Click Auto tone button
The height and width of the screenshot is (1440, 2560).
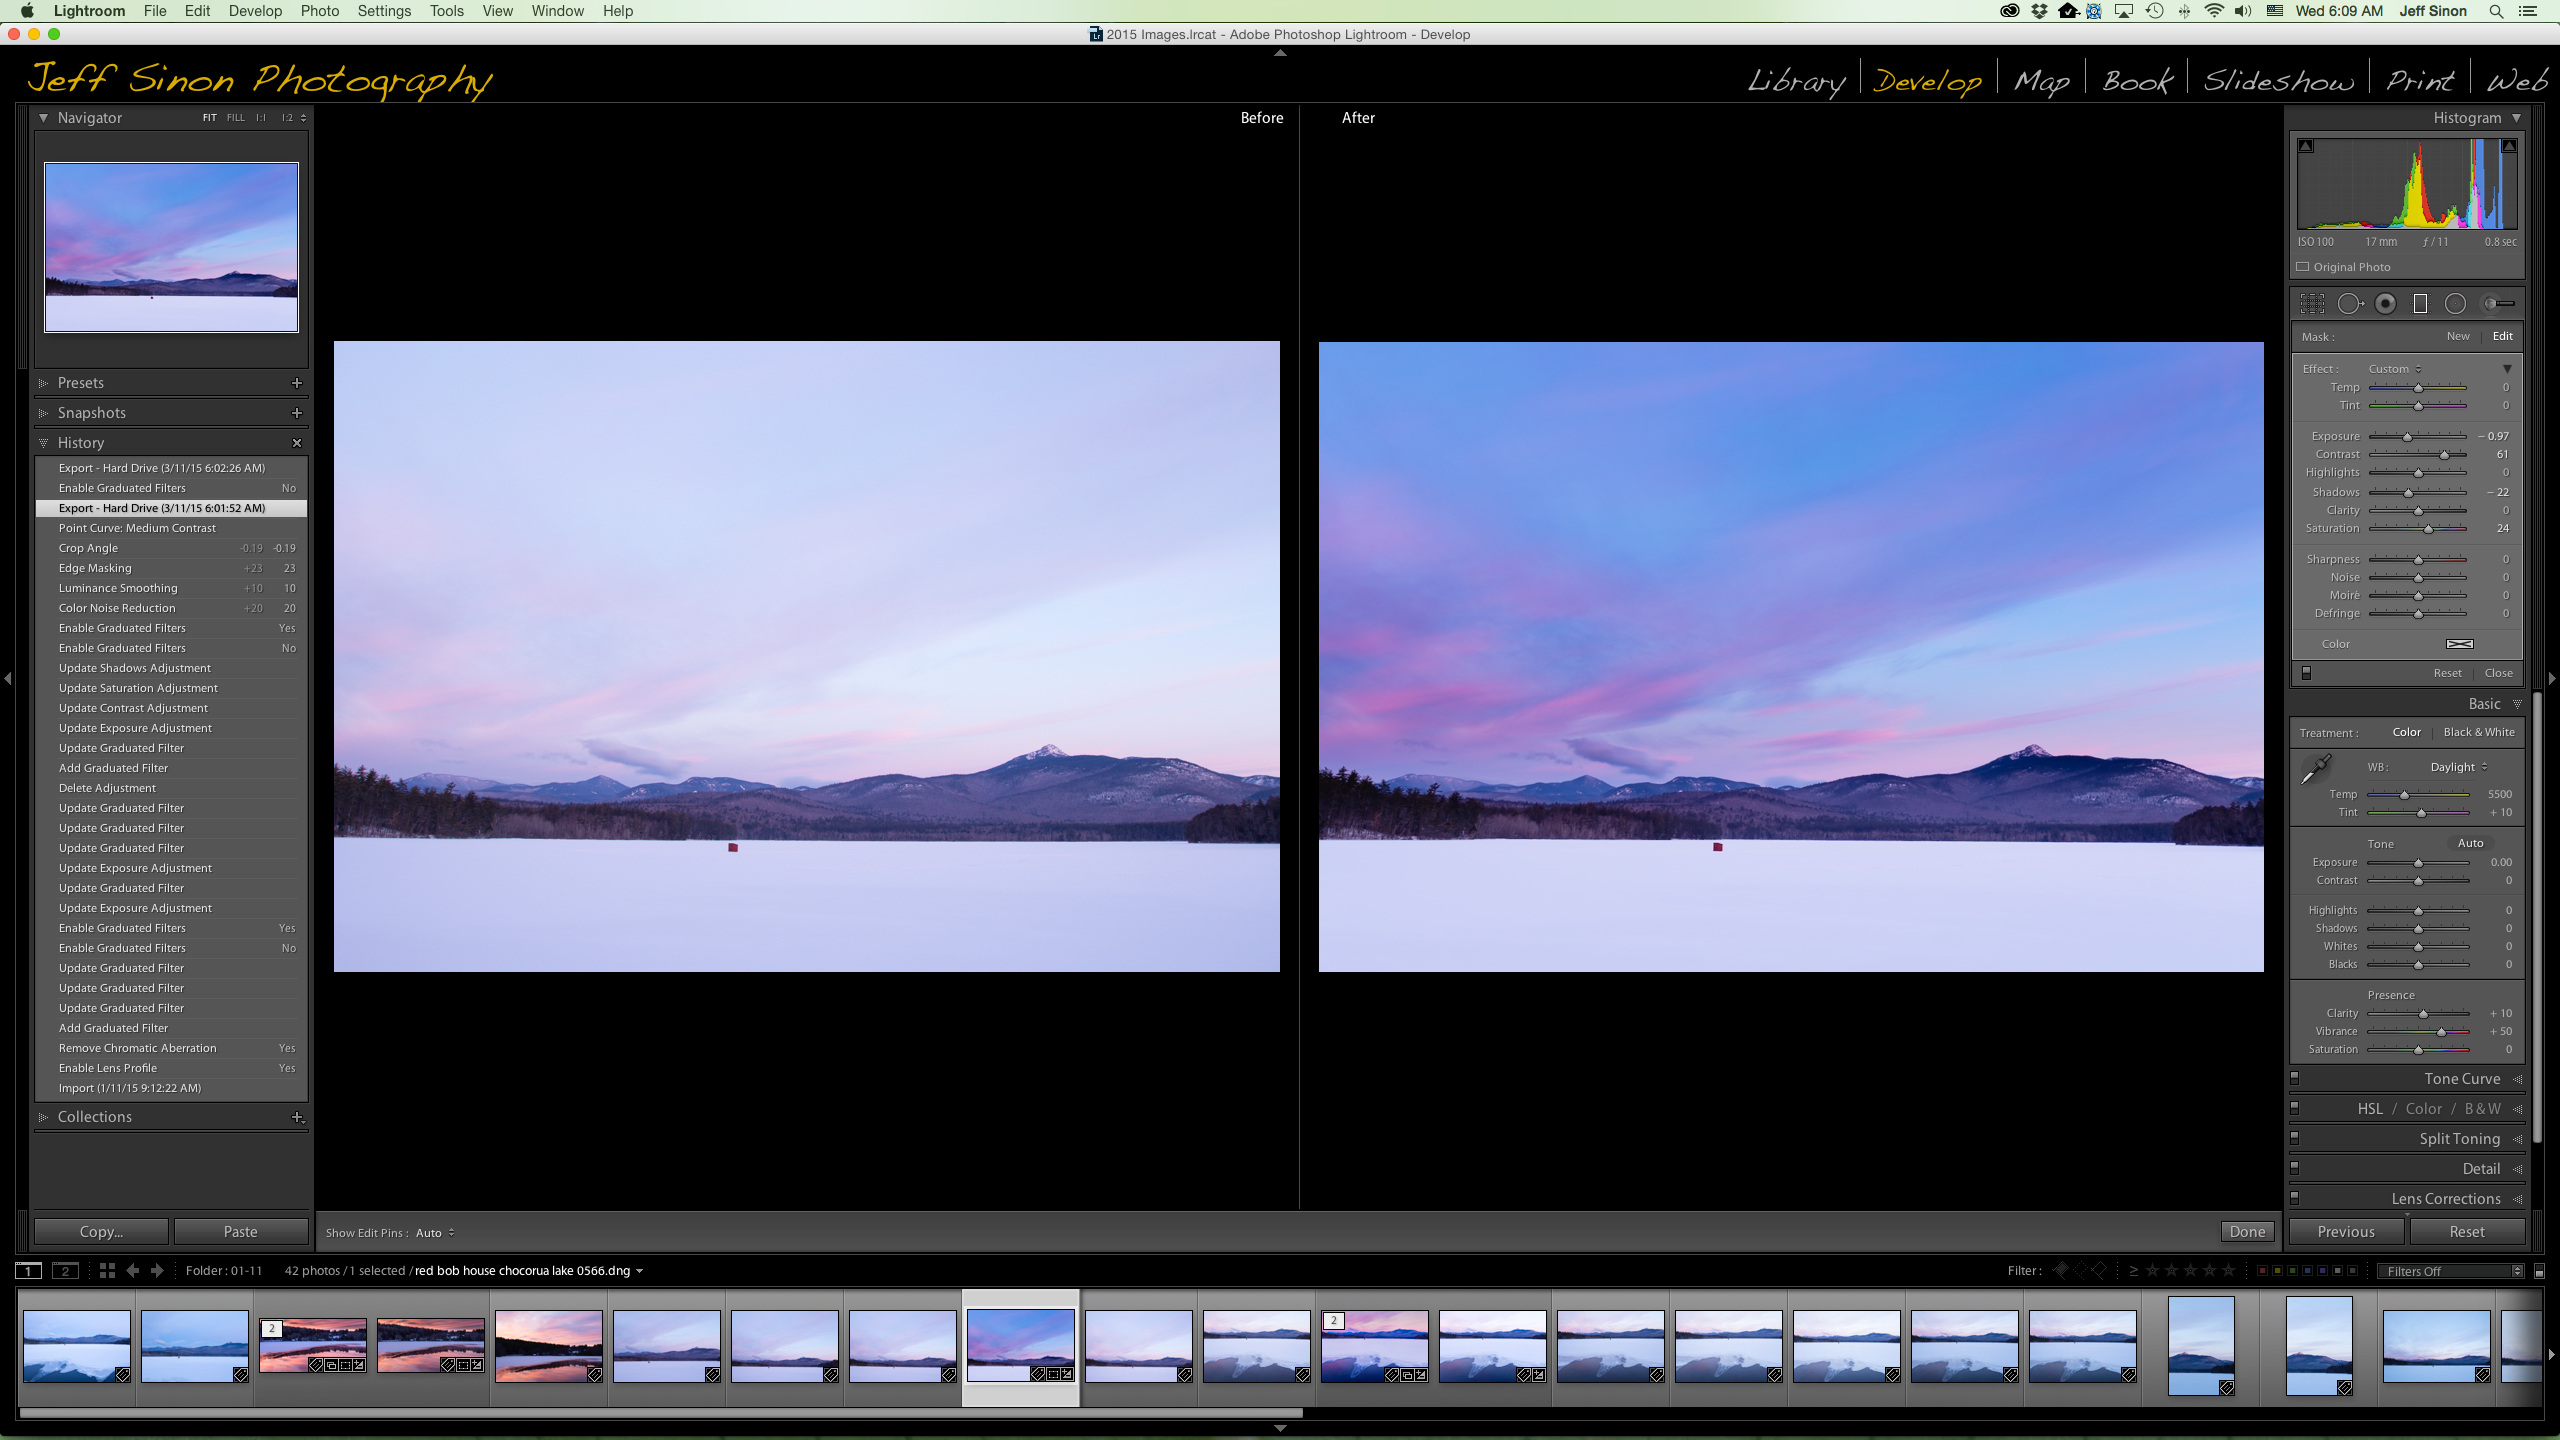[x=2470, y=843]
